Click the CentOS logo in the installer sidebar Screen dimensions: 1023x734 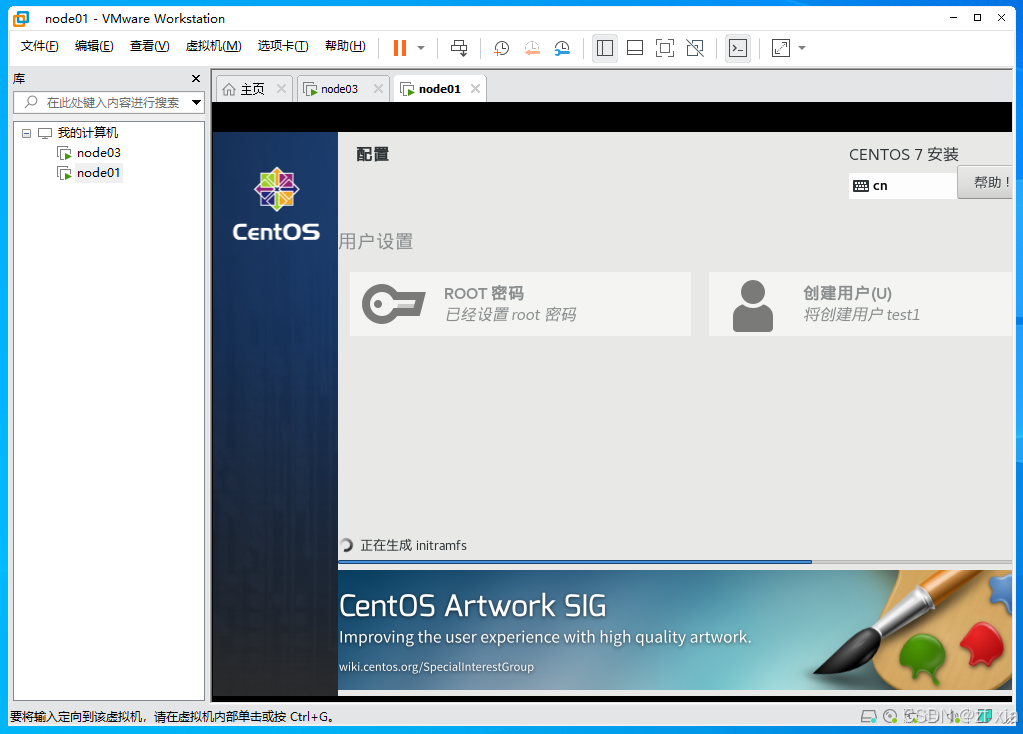coord(276,205)
